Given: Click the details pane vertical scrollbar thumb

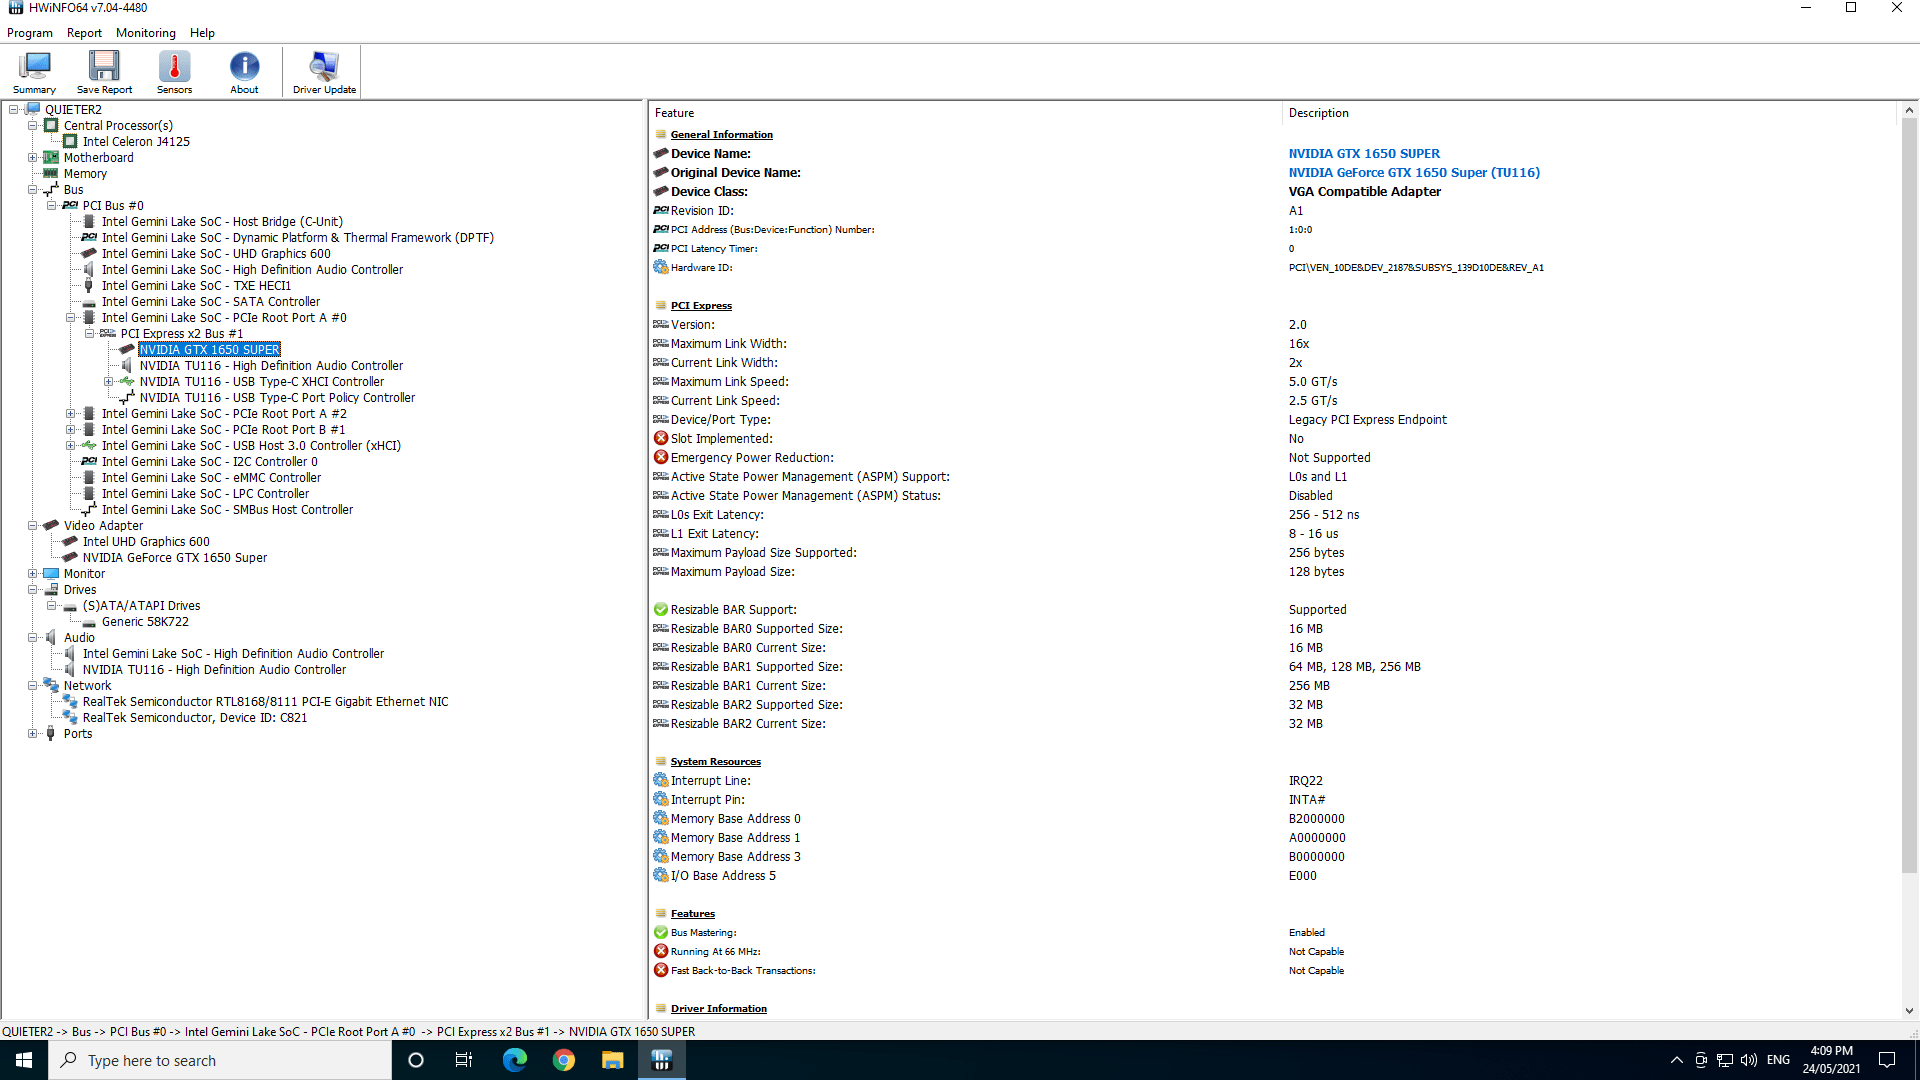Looking at the screenshot, I should coord(1908,495).
